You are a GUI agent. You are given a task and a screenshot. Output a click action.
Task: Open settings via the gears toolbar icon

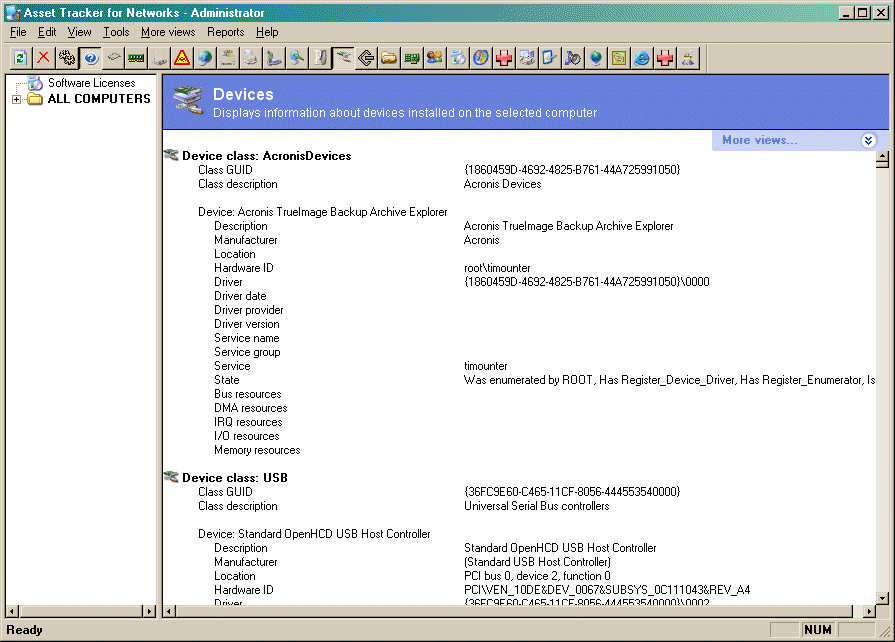click(x=66, y=58)
